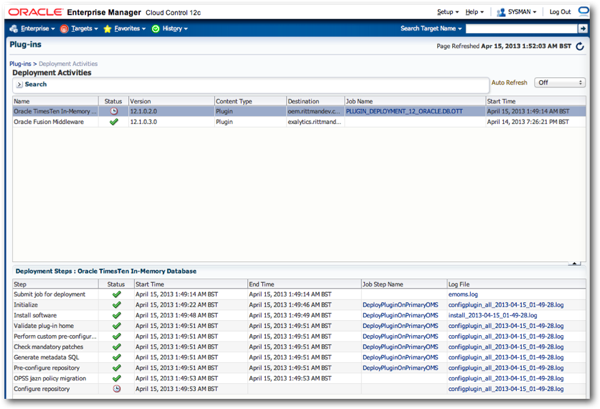The image size is (600, 409).
Task: Open the Favorites menu
Action: (130, 29)
